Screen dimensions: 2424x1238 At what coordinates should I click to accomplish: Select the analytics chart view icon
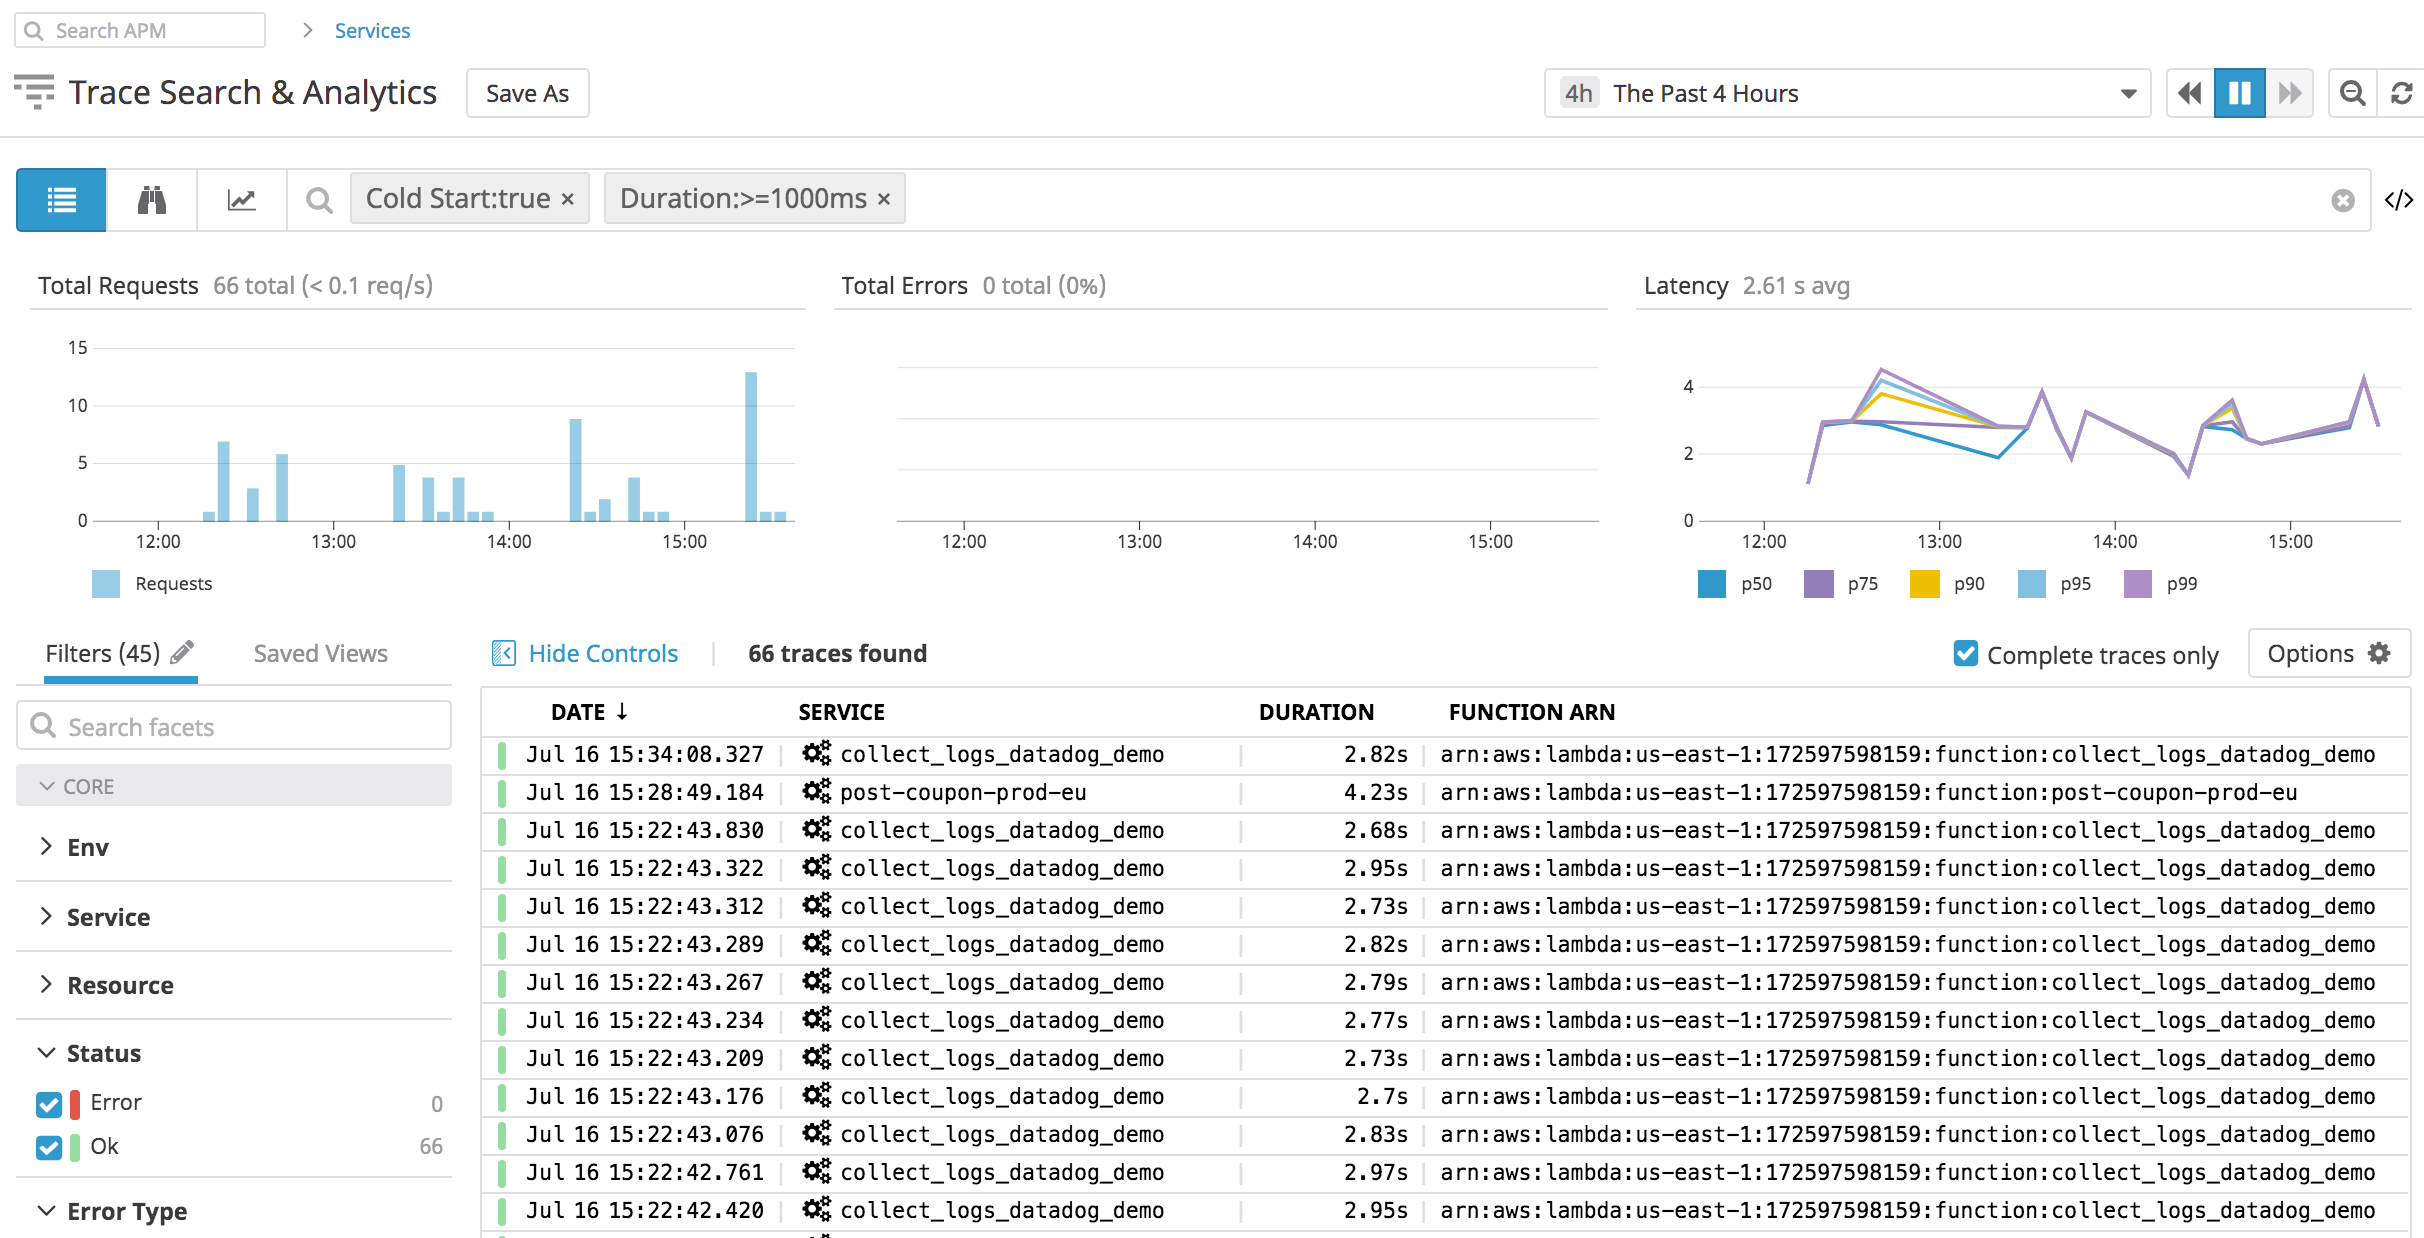[240, 199]
